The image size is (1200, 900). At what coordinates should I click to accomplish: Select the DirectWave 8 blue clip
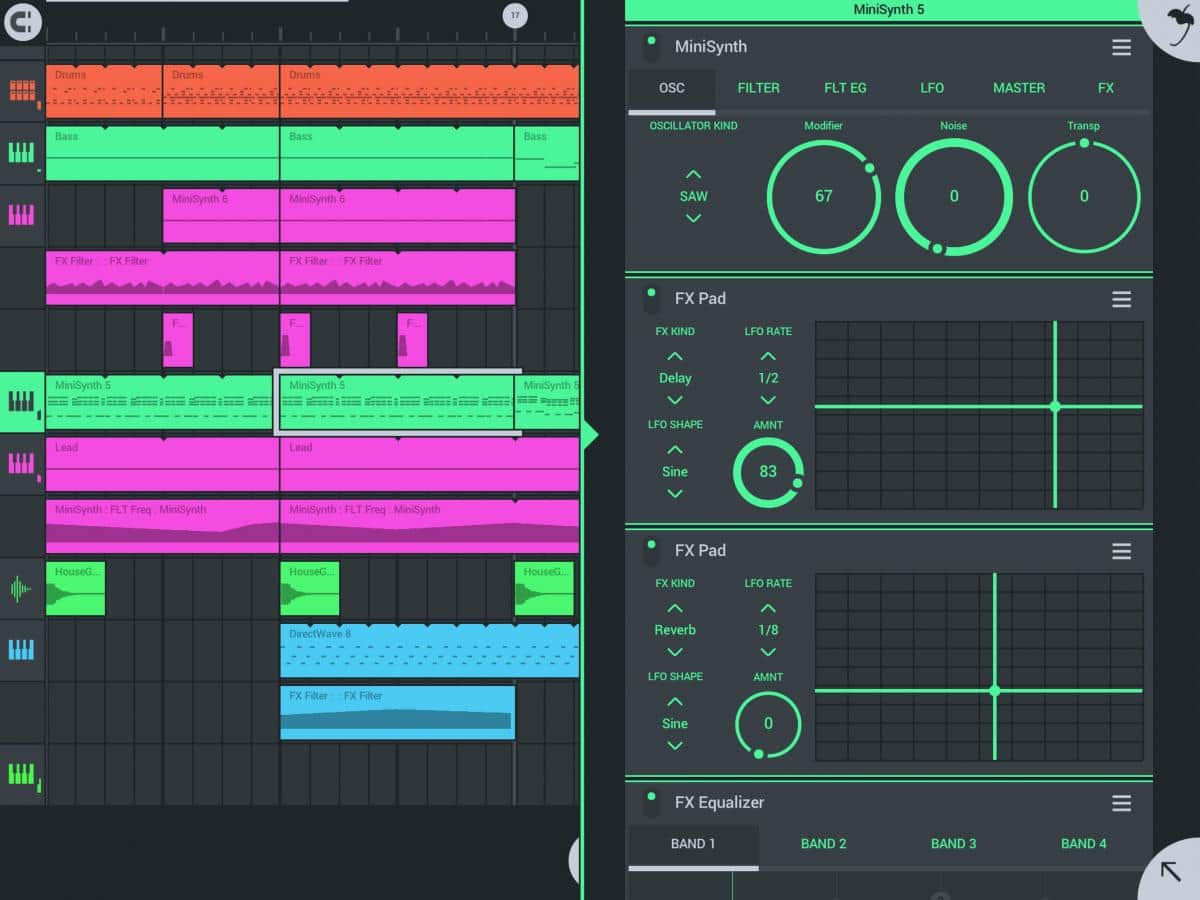(429, 650)
